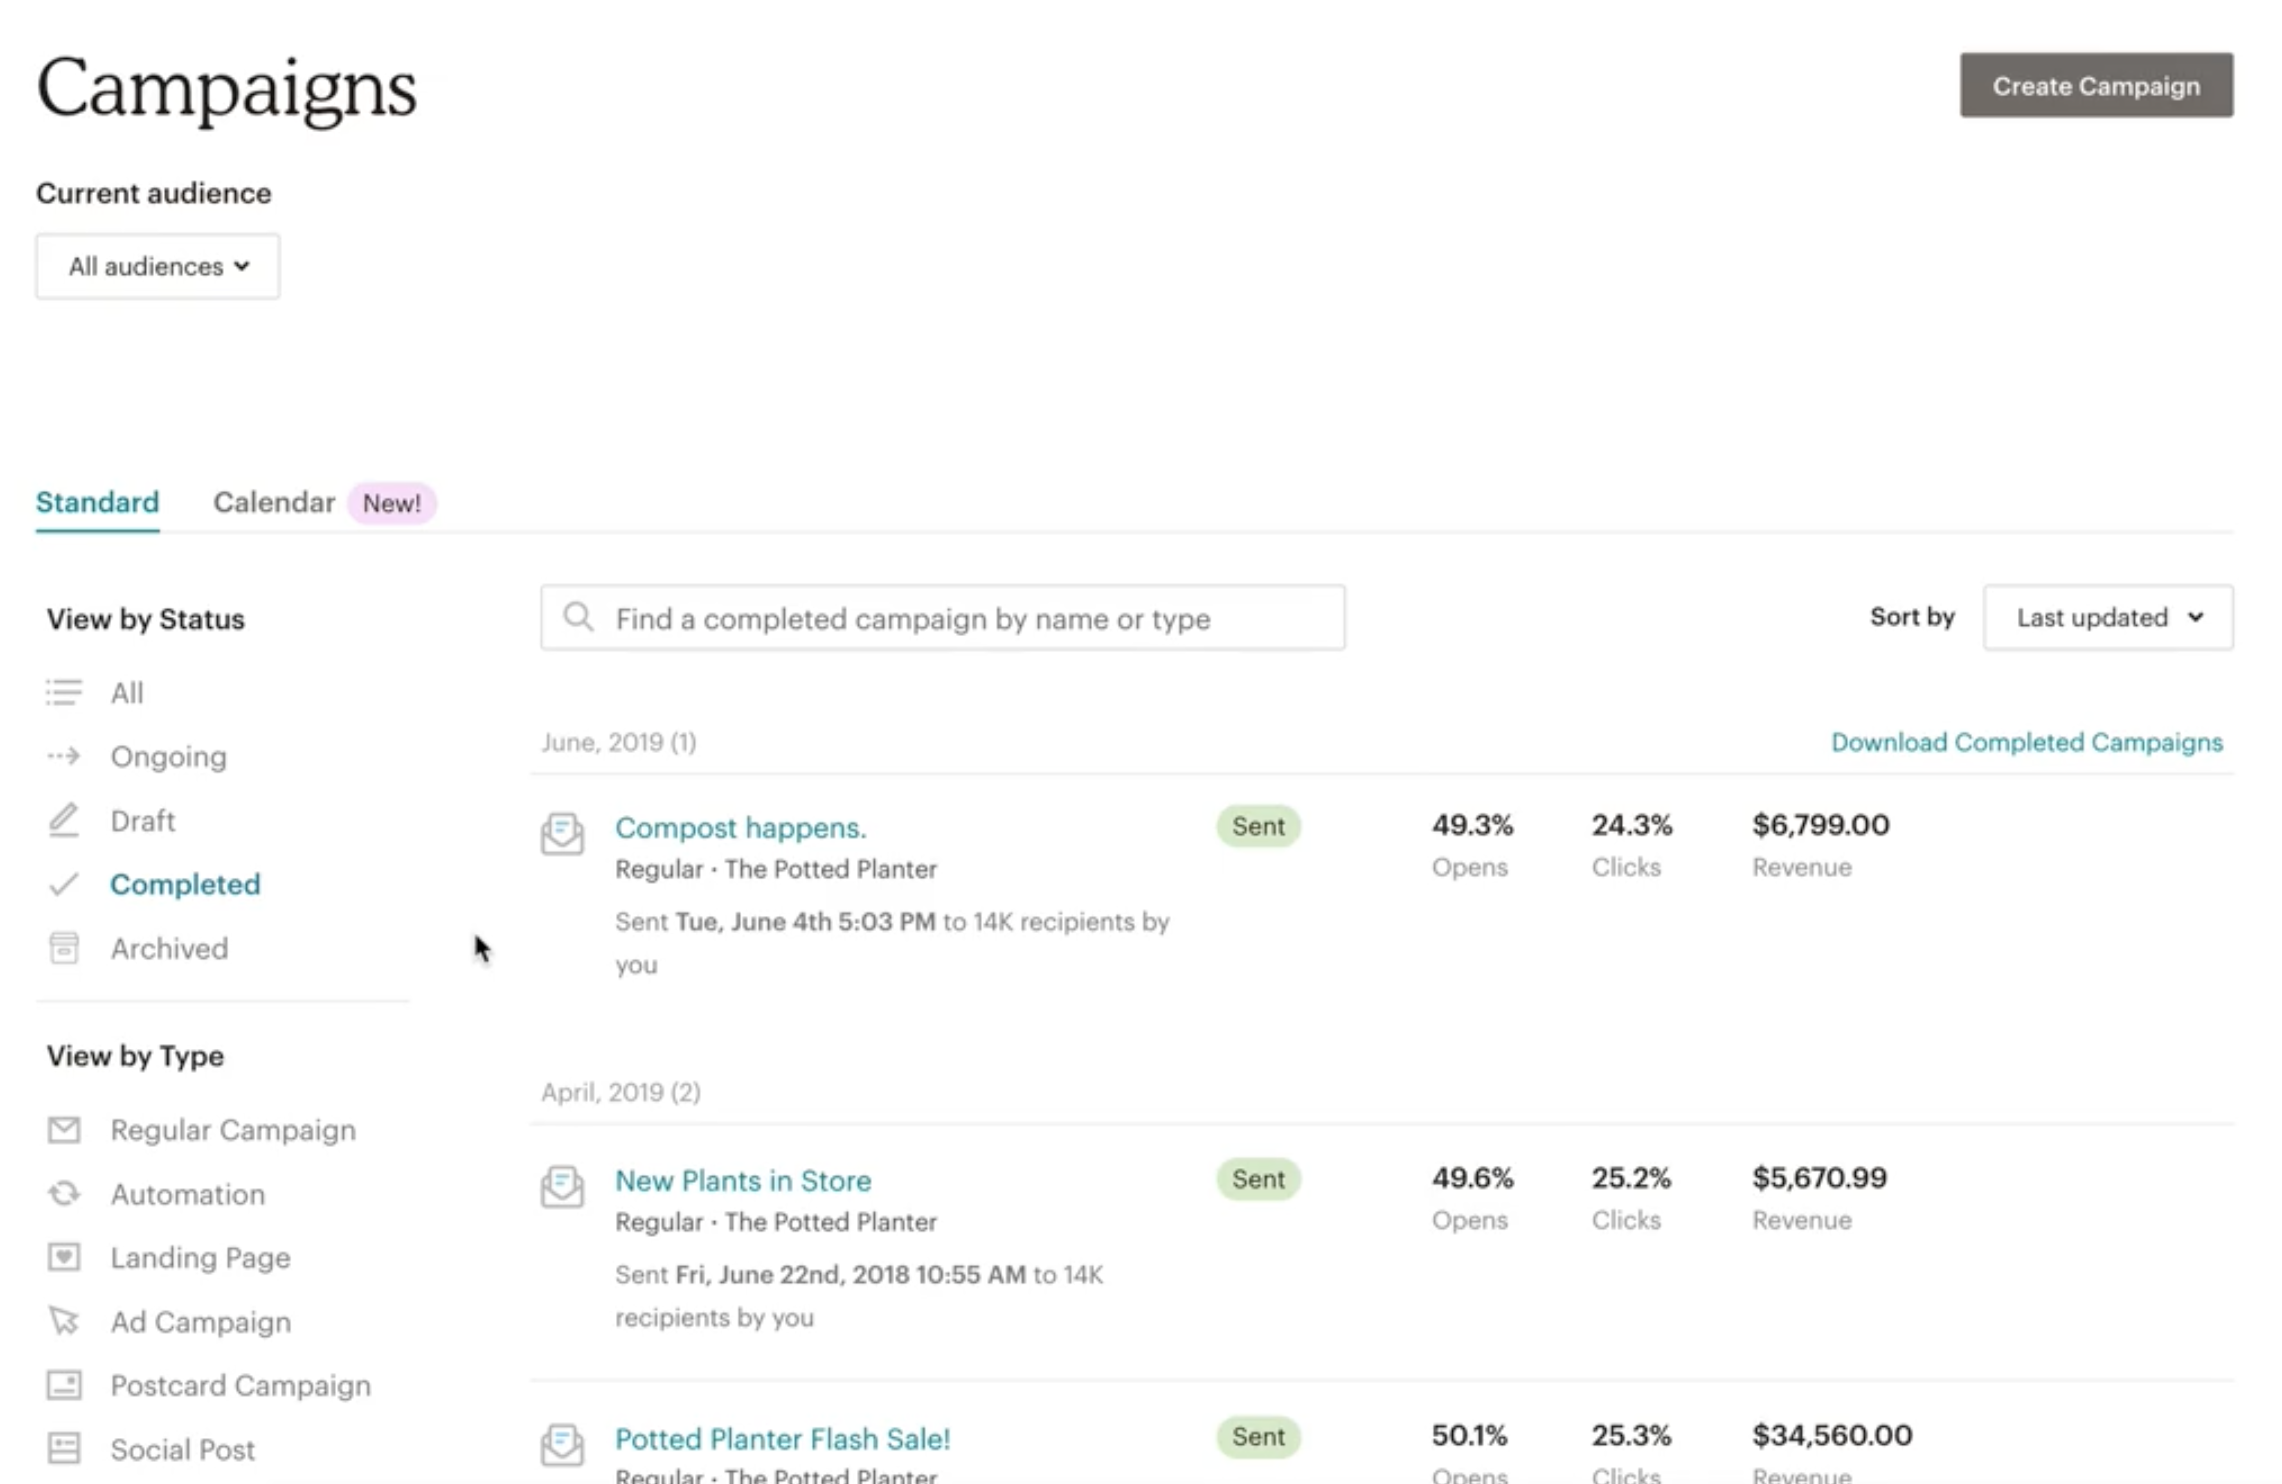Viewport: 2282px width, 1484px height.
Task: Select the Landing Page icon
Action: (64, 1257)
